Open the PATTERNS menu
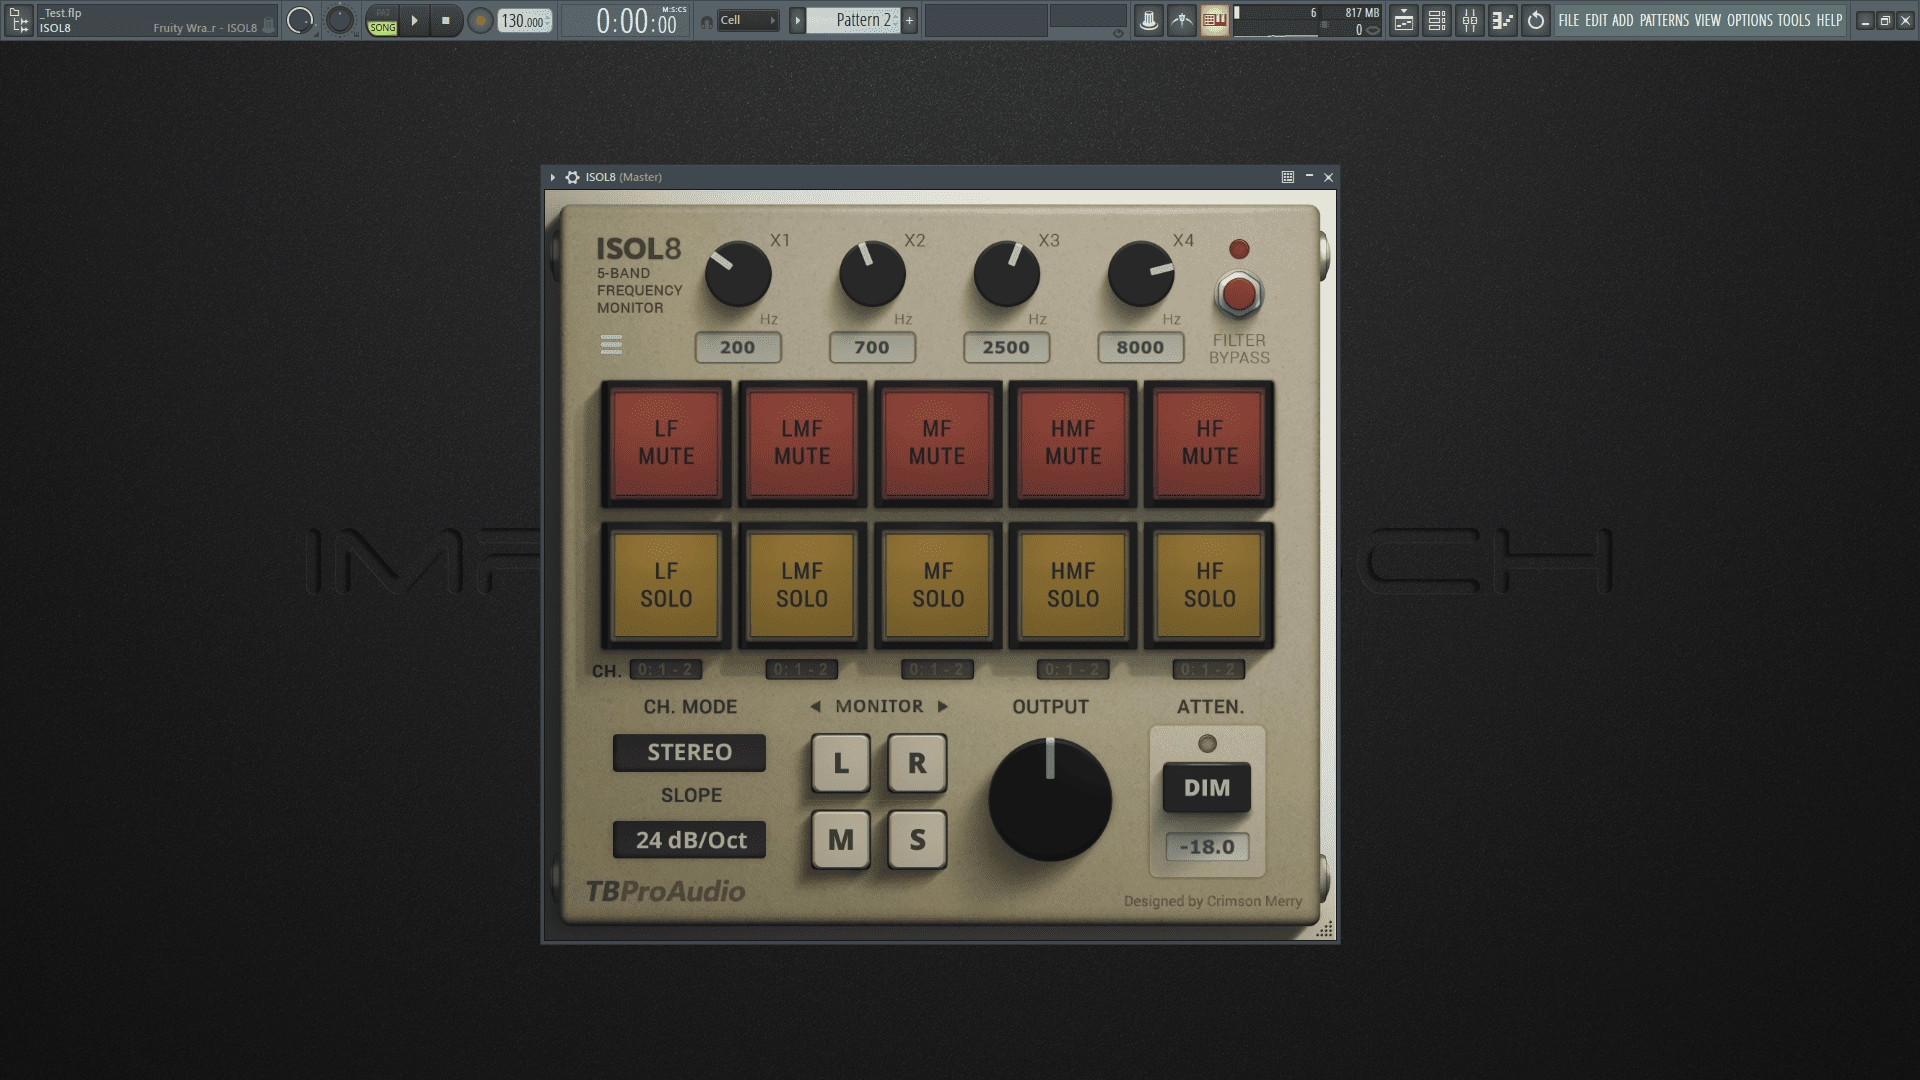 pyautogui.click(x=1664, y=20)
